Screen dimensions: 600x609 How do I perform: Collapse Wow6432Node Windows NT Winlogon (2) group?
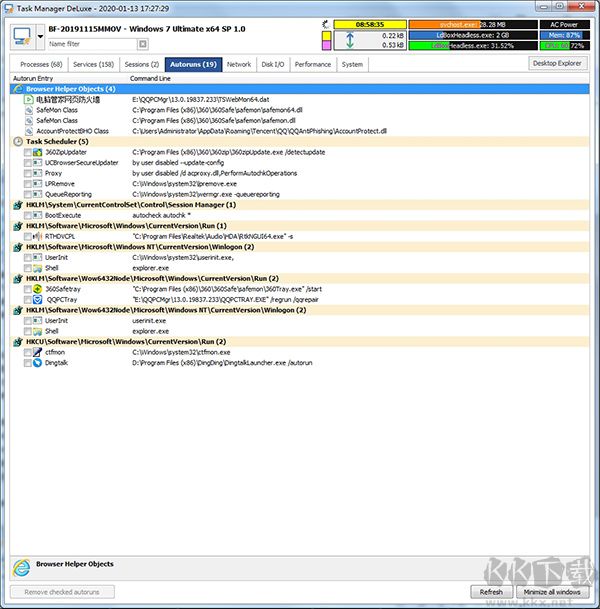(x=299, y=310)
